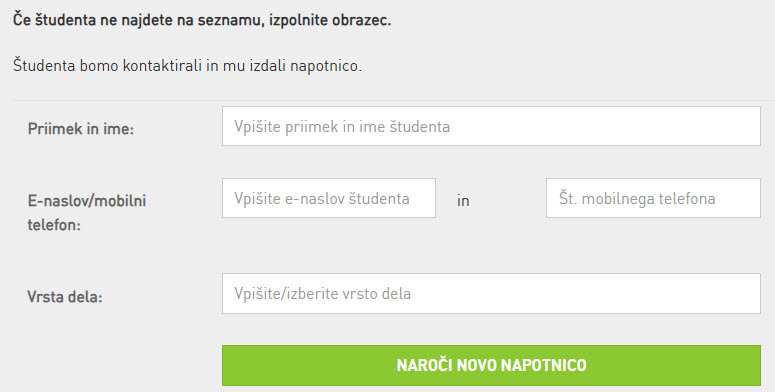Click the word 'in' between contact fields
Image resolution: width=775 pixels, height=392 pixels.
[463, 201]
